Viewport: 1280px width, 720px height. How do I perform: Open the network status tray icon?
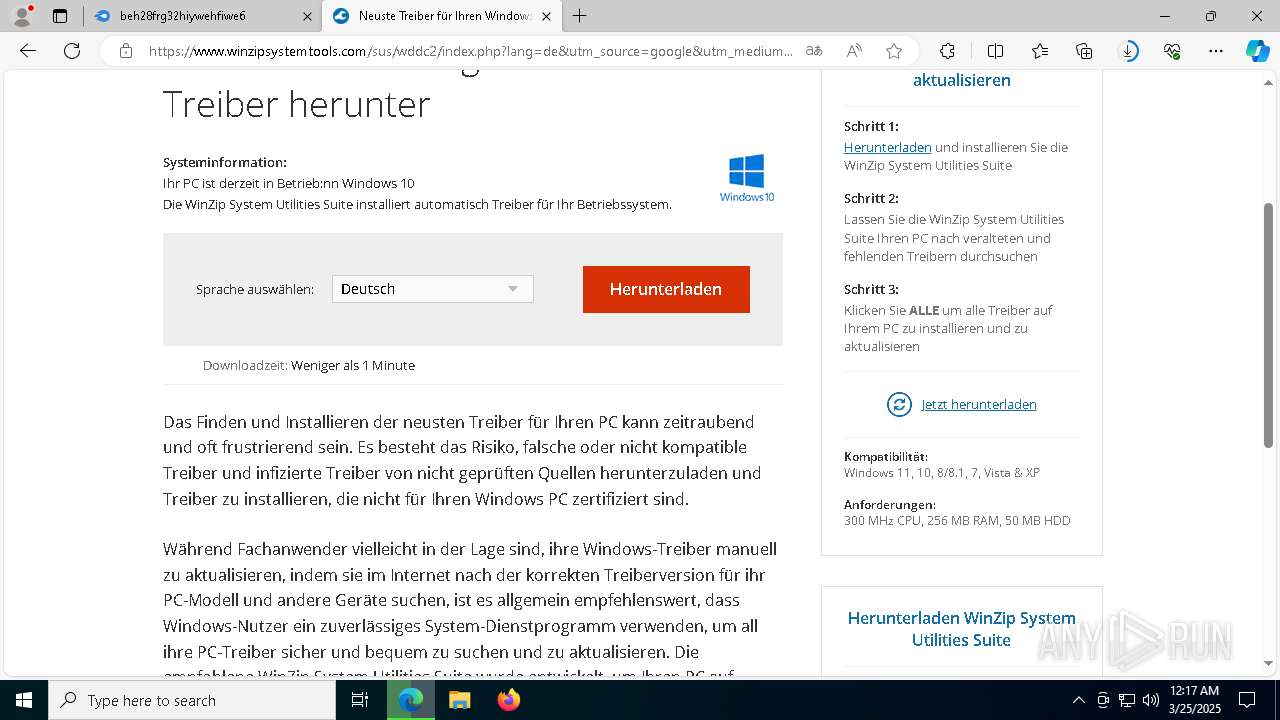1127,700
